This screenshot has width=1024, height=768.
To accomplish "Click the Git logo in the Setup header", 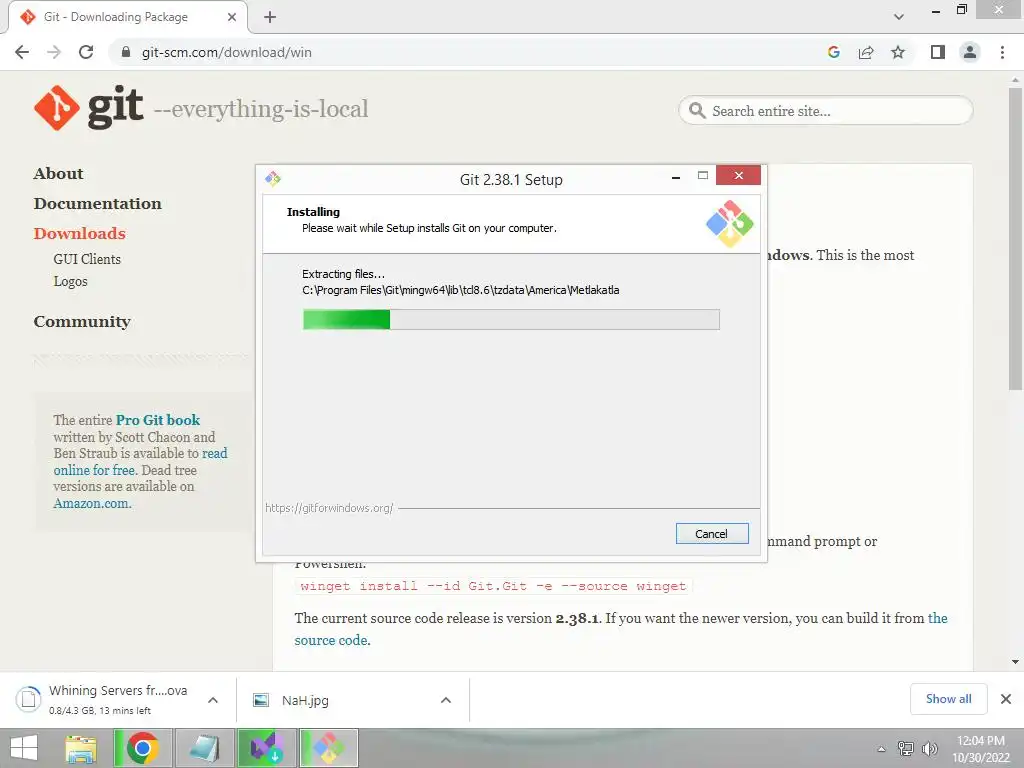I will pyautogui.click(x=729, y=223).
